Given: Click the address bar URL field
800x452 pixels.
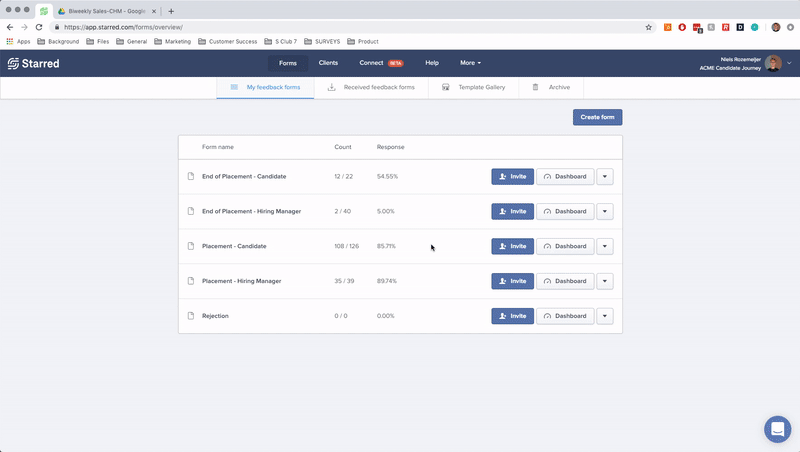Looking at the screenshot, I should coord(347,27).
